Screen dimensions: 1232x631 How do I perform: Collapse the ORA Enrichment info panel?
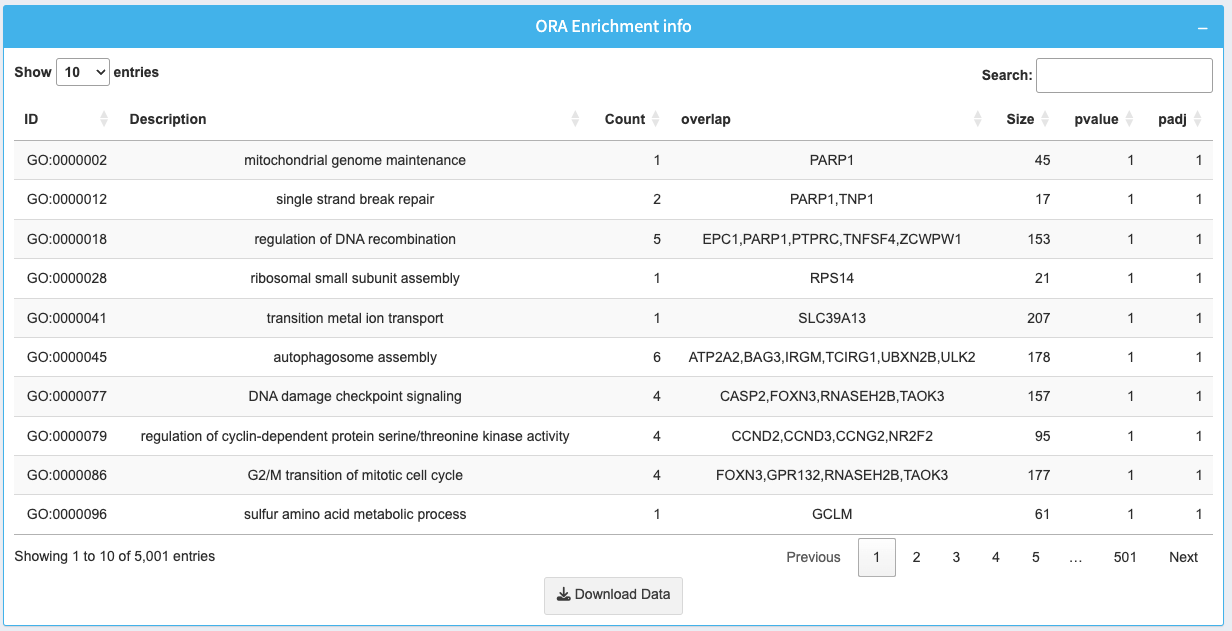pos(1203,28)
